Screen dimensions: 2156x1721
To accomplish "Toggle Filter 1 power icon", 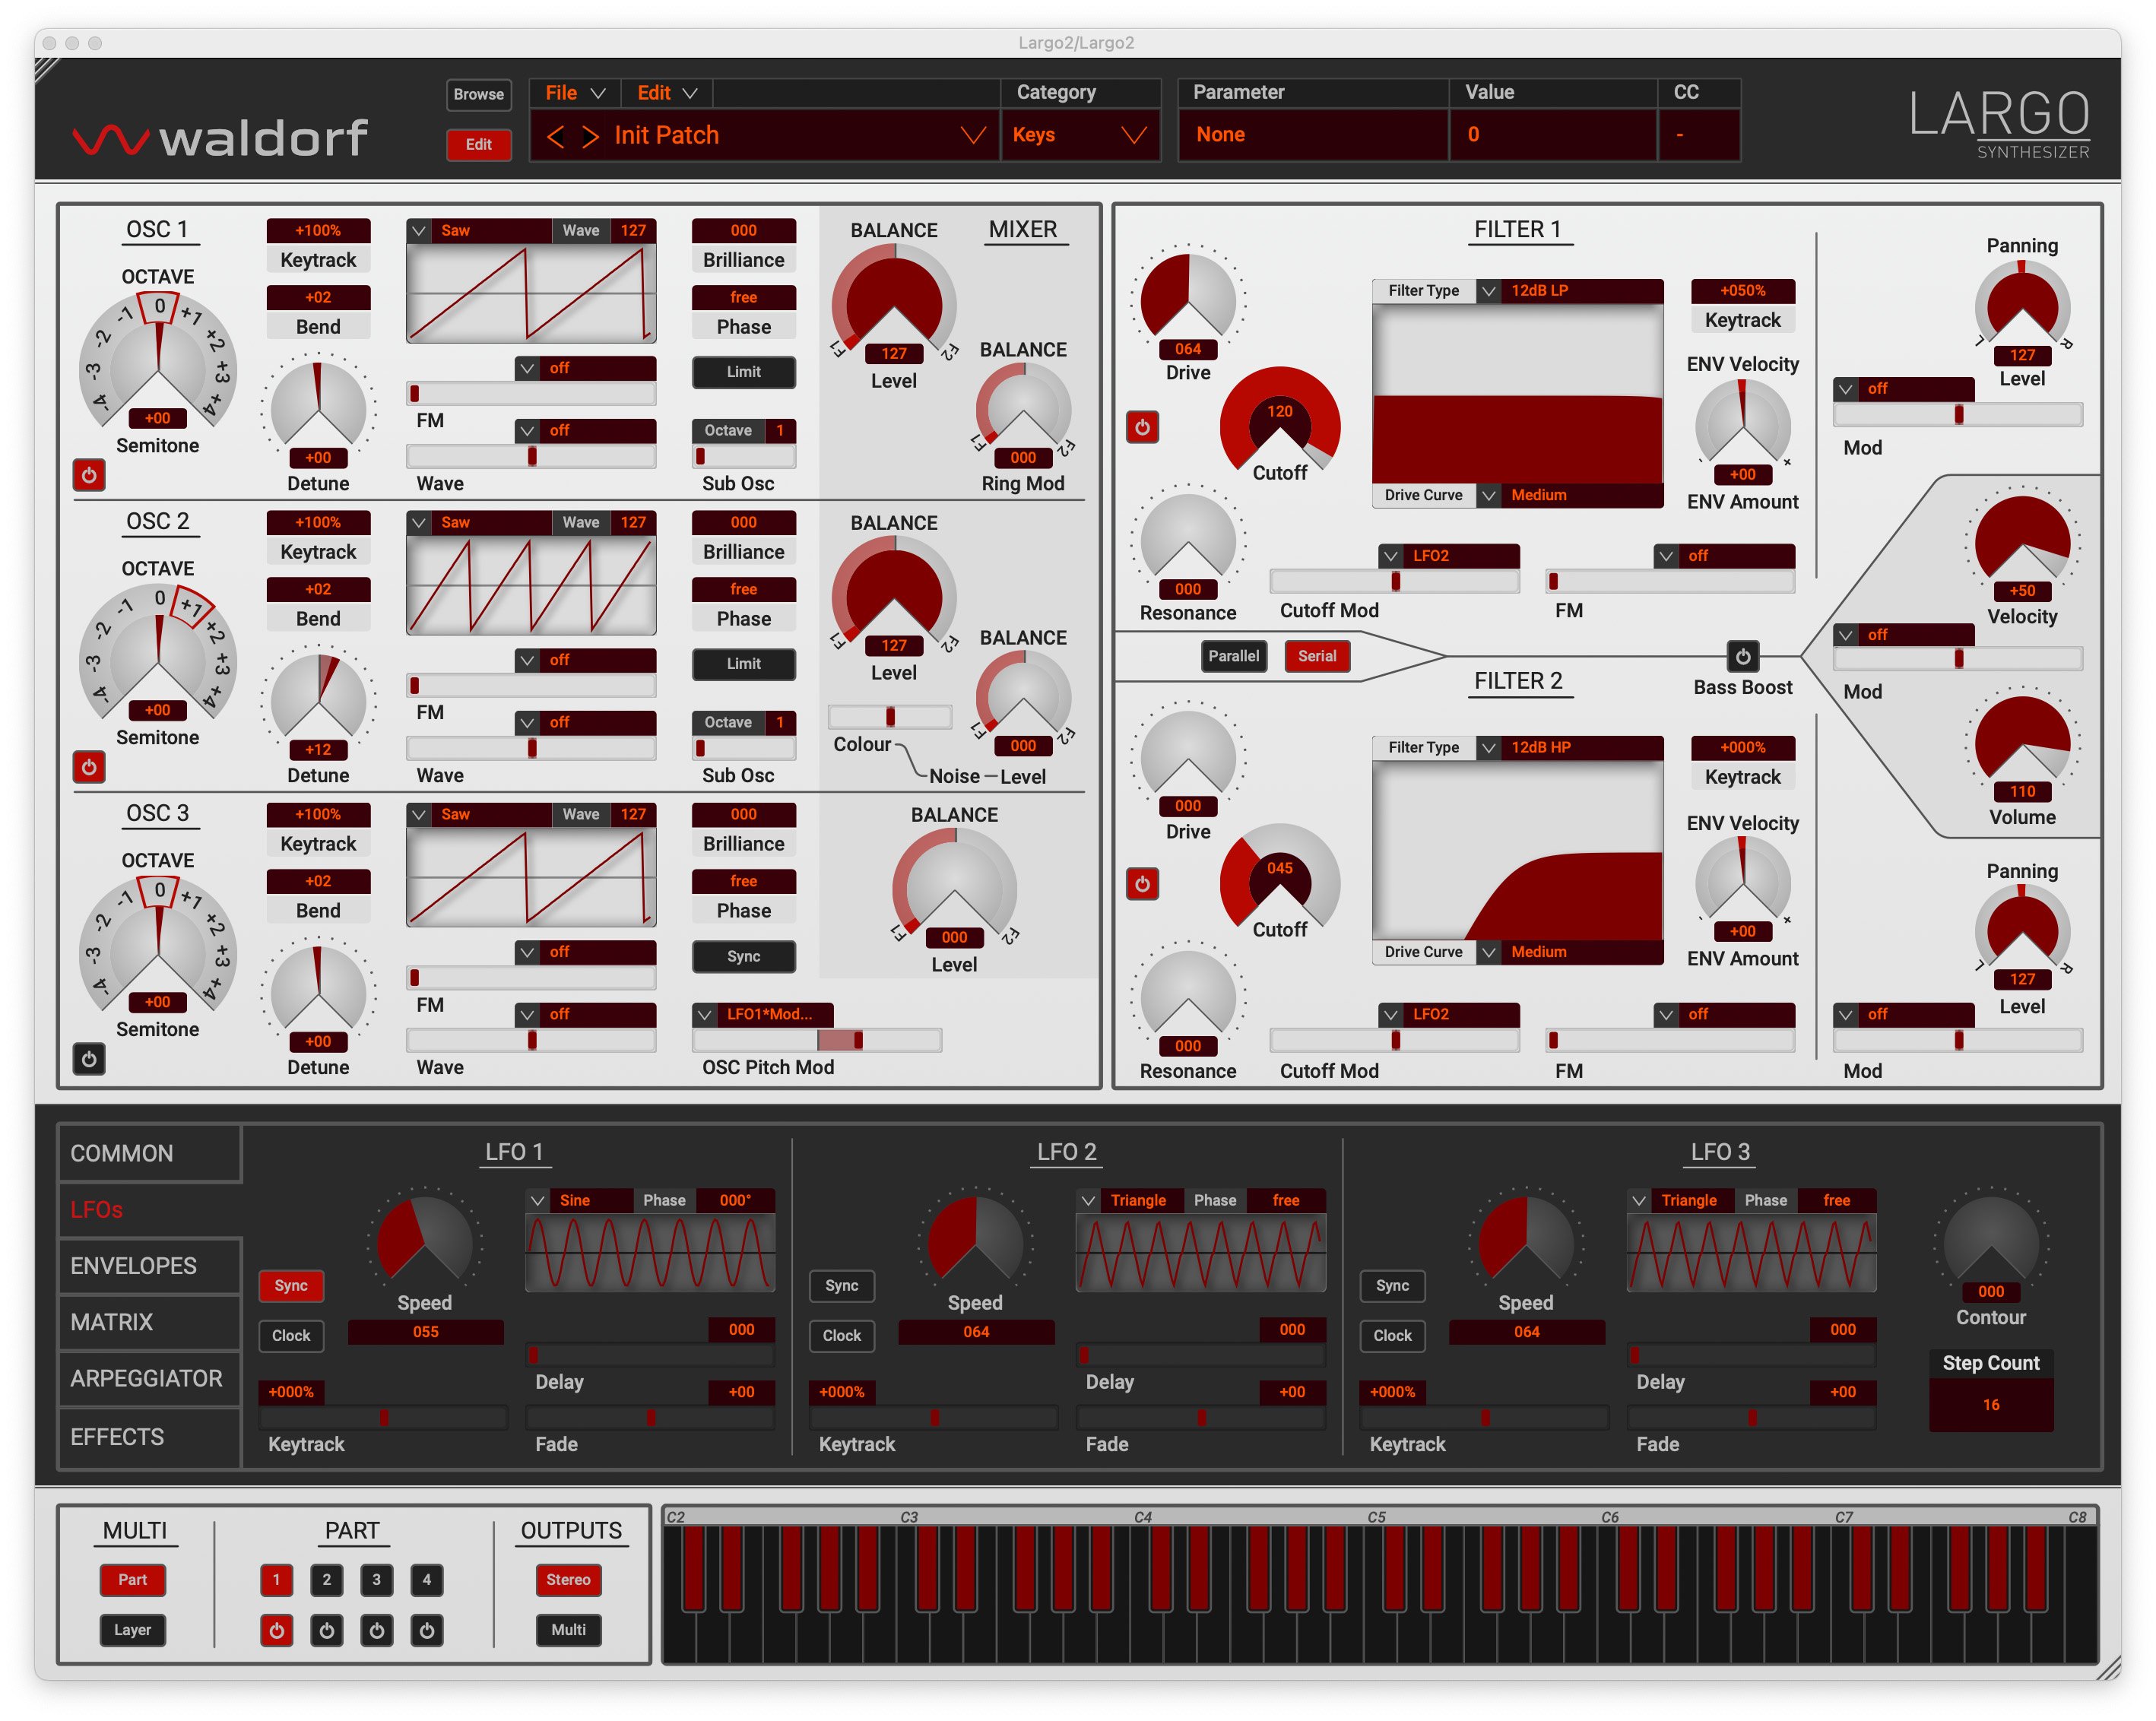I will tap(1142, 427).
